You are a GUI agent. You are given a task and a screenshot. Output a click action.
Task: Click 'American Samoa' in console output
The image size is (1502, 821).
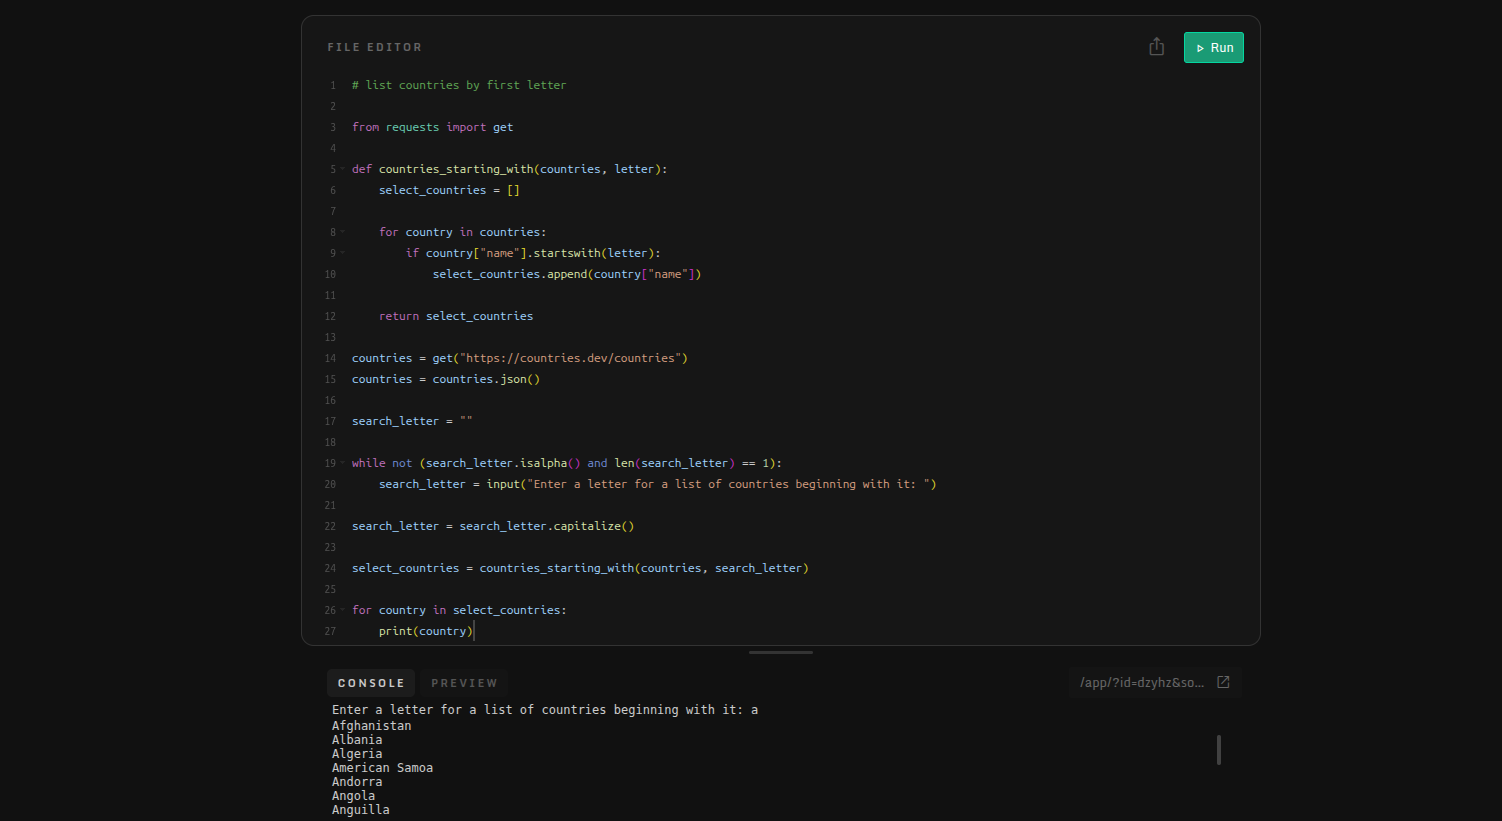(383, 768)
